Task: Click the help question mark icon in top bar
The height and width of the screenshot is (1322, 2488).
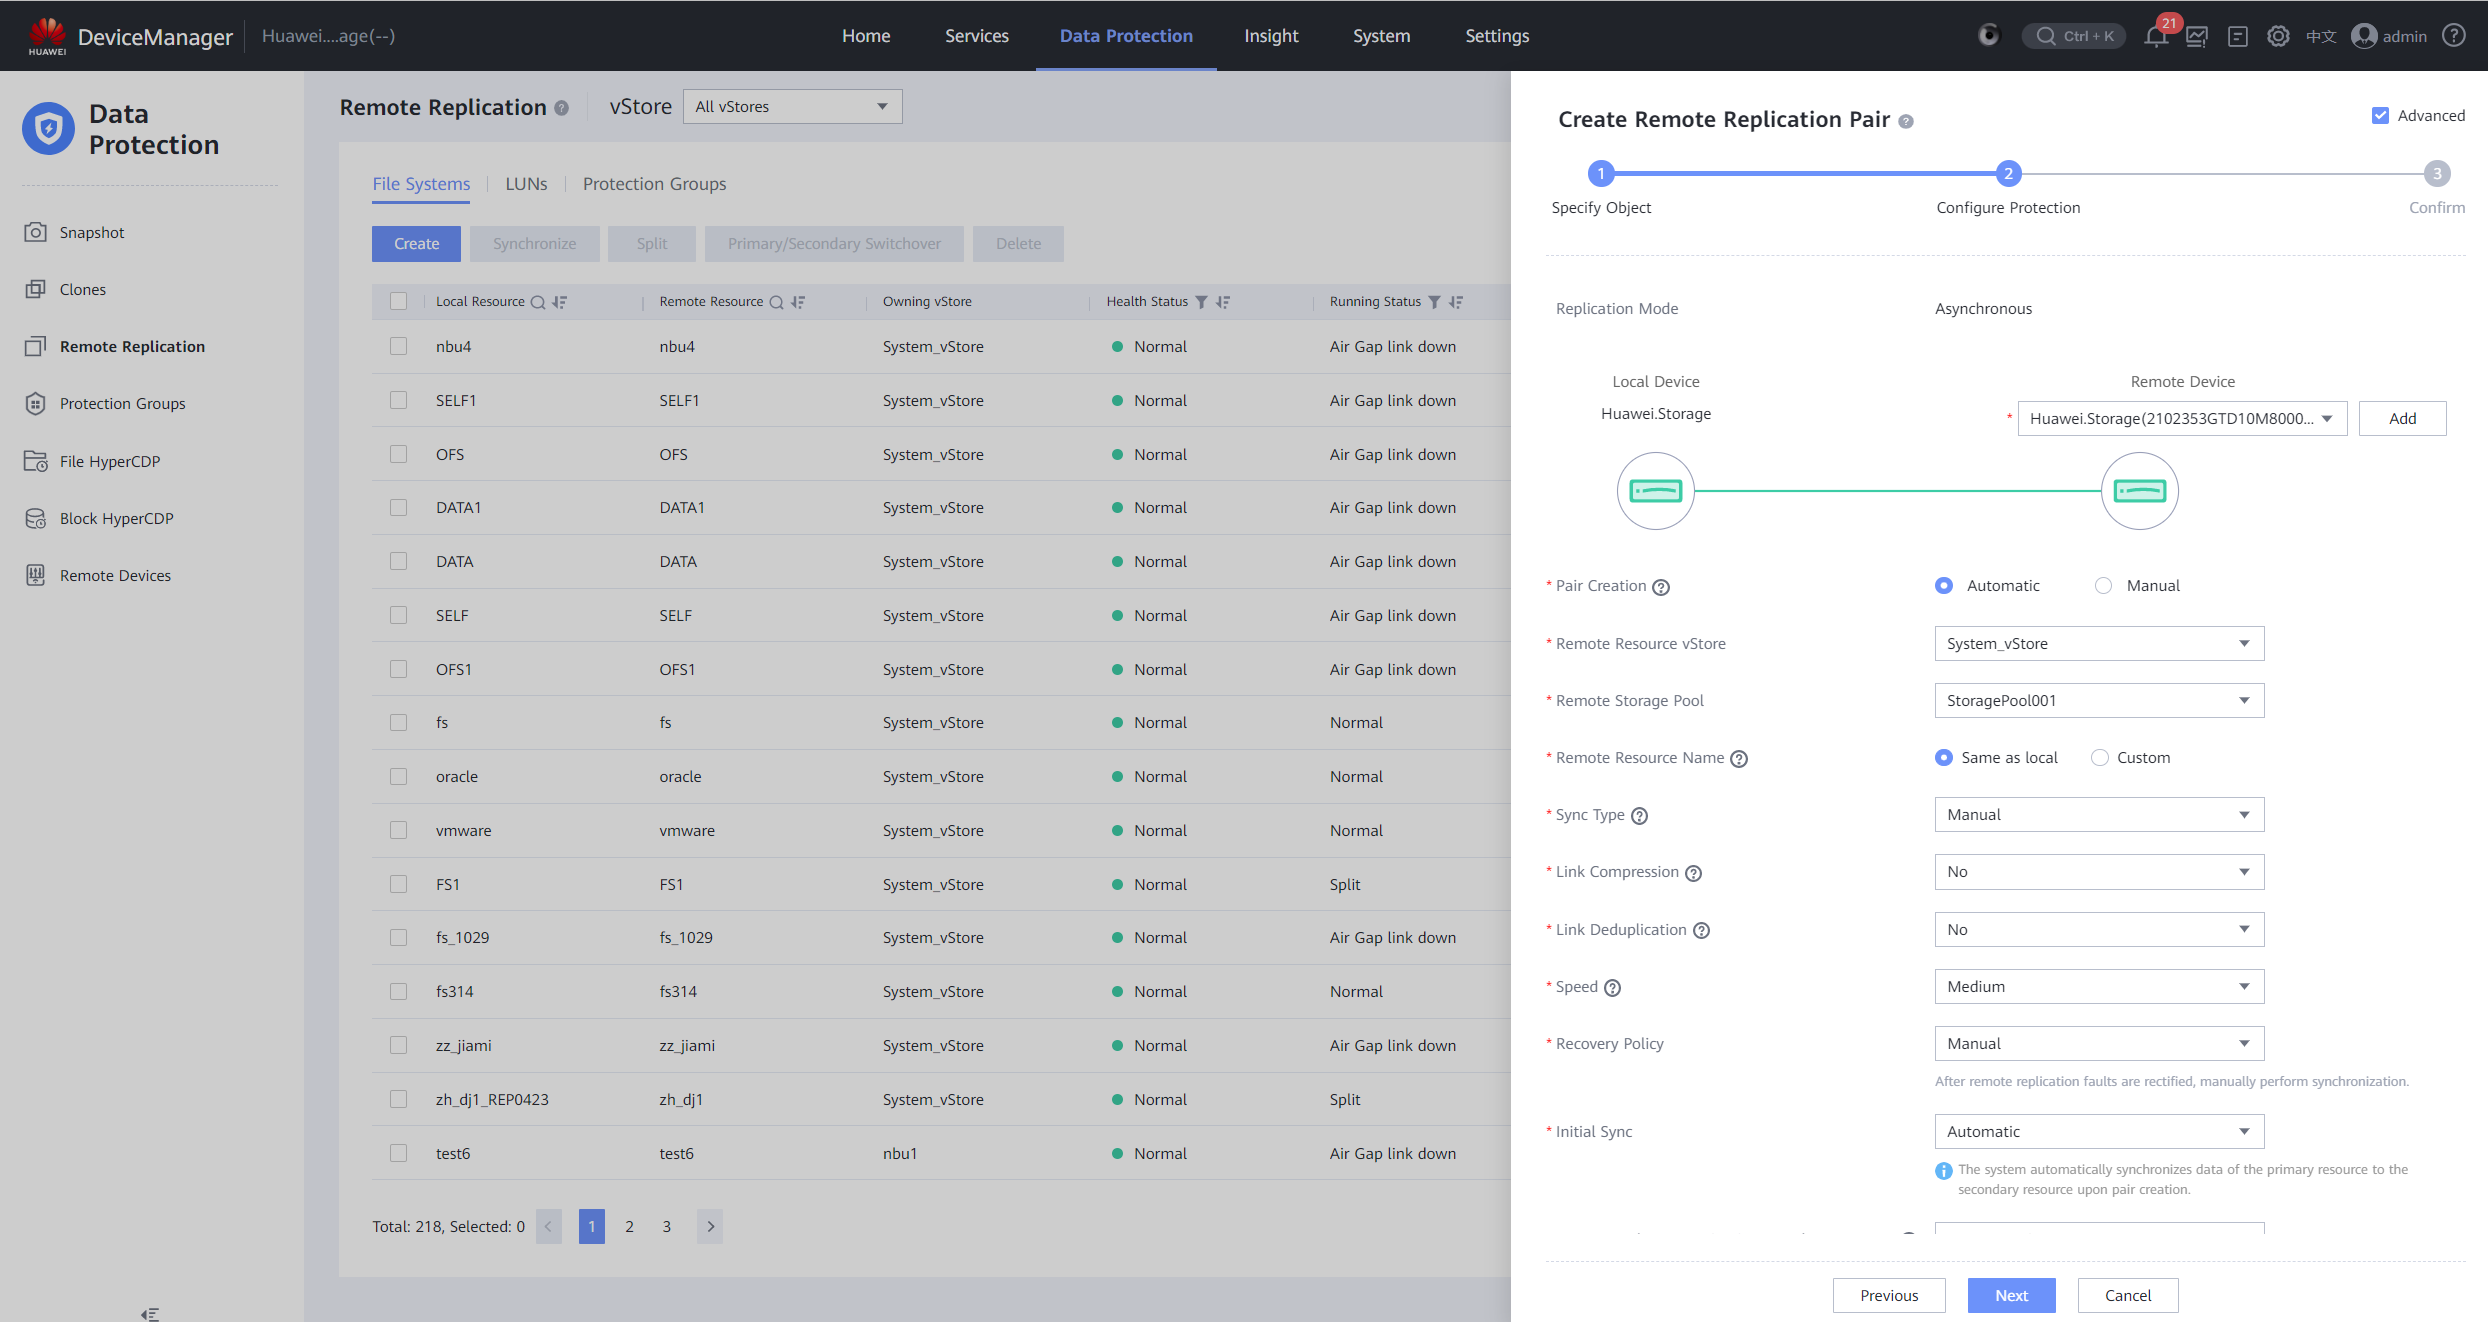Action: 2453,36
